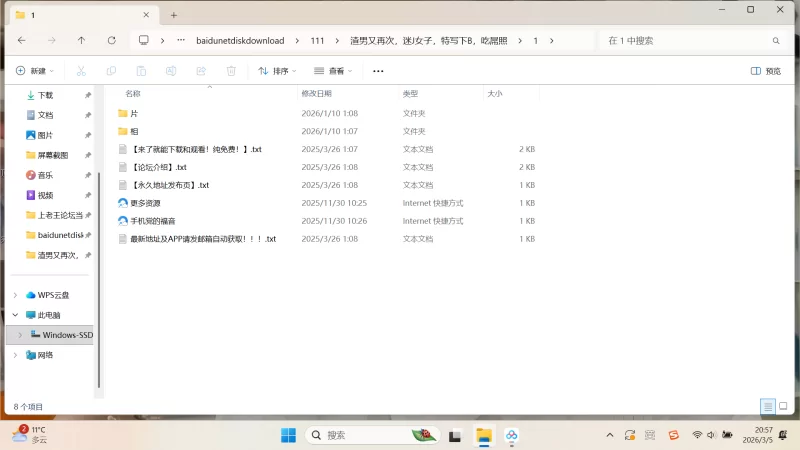Expand the WPS云盘 tree node

tap(15, 295)
